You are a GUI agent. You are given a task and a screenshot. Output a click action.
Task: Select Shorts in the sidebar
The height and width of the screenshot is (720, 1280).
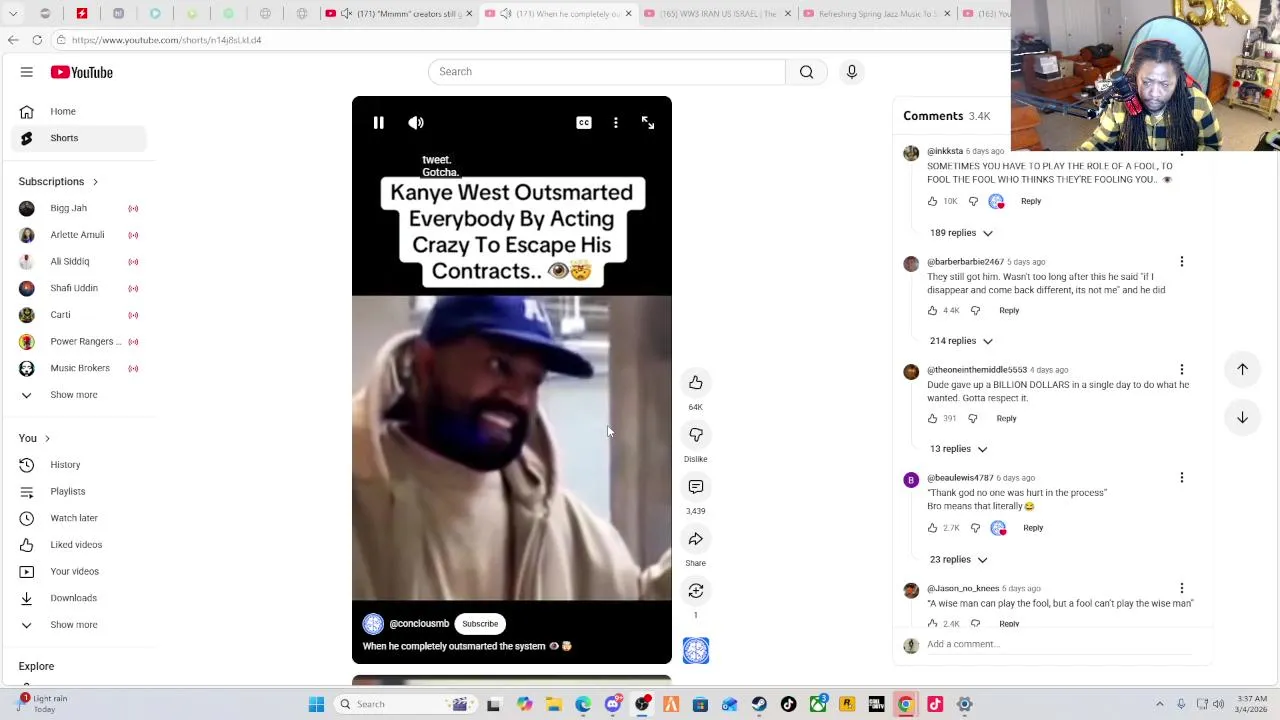pos(78,138)
